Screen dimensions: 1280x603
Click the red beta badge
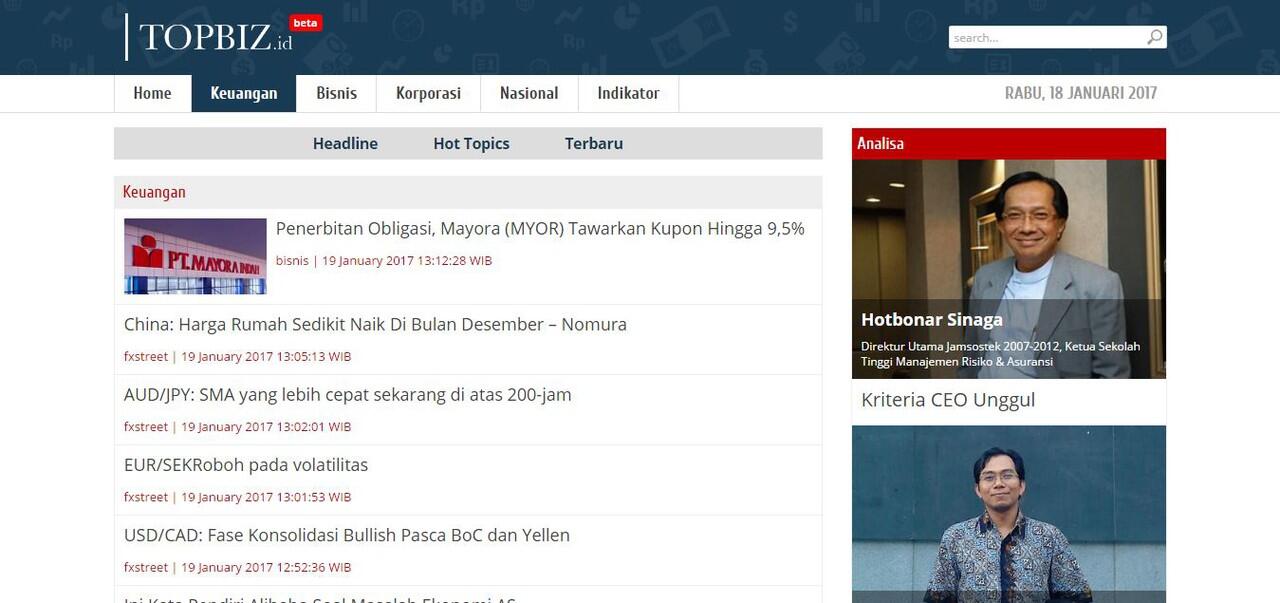tap(305, 23)
